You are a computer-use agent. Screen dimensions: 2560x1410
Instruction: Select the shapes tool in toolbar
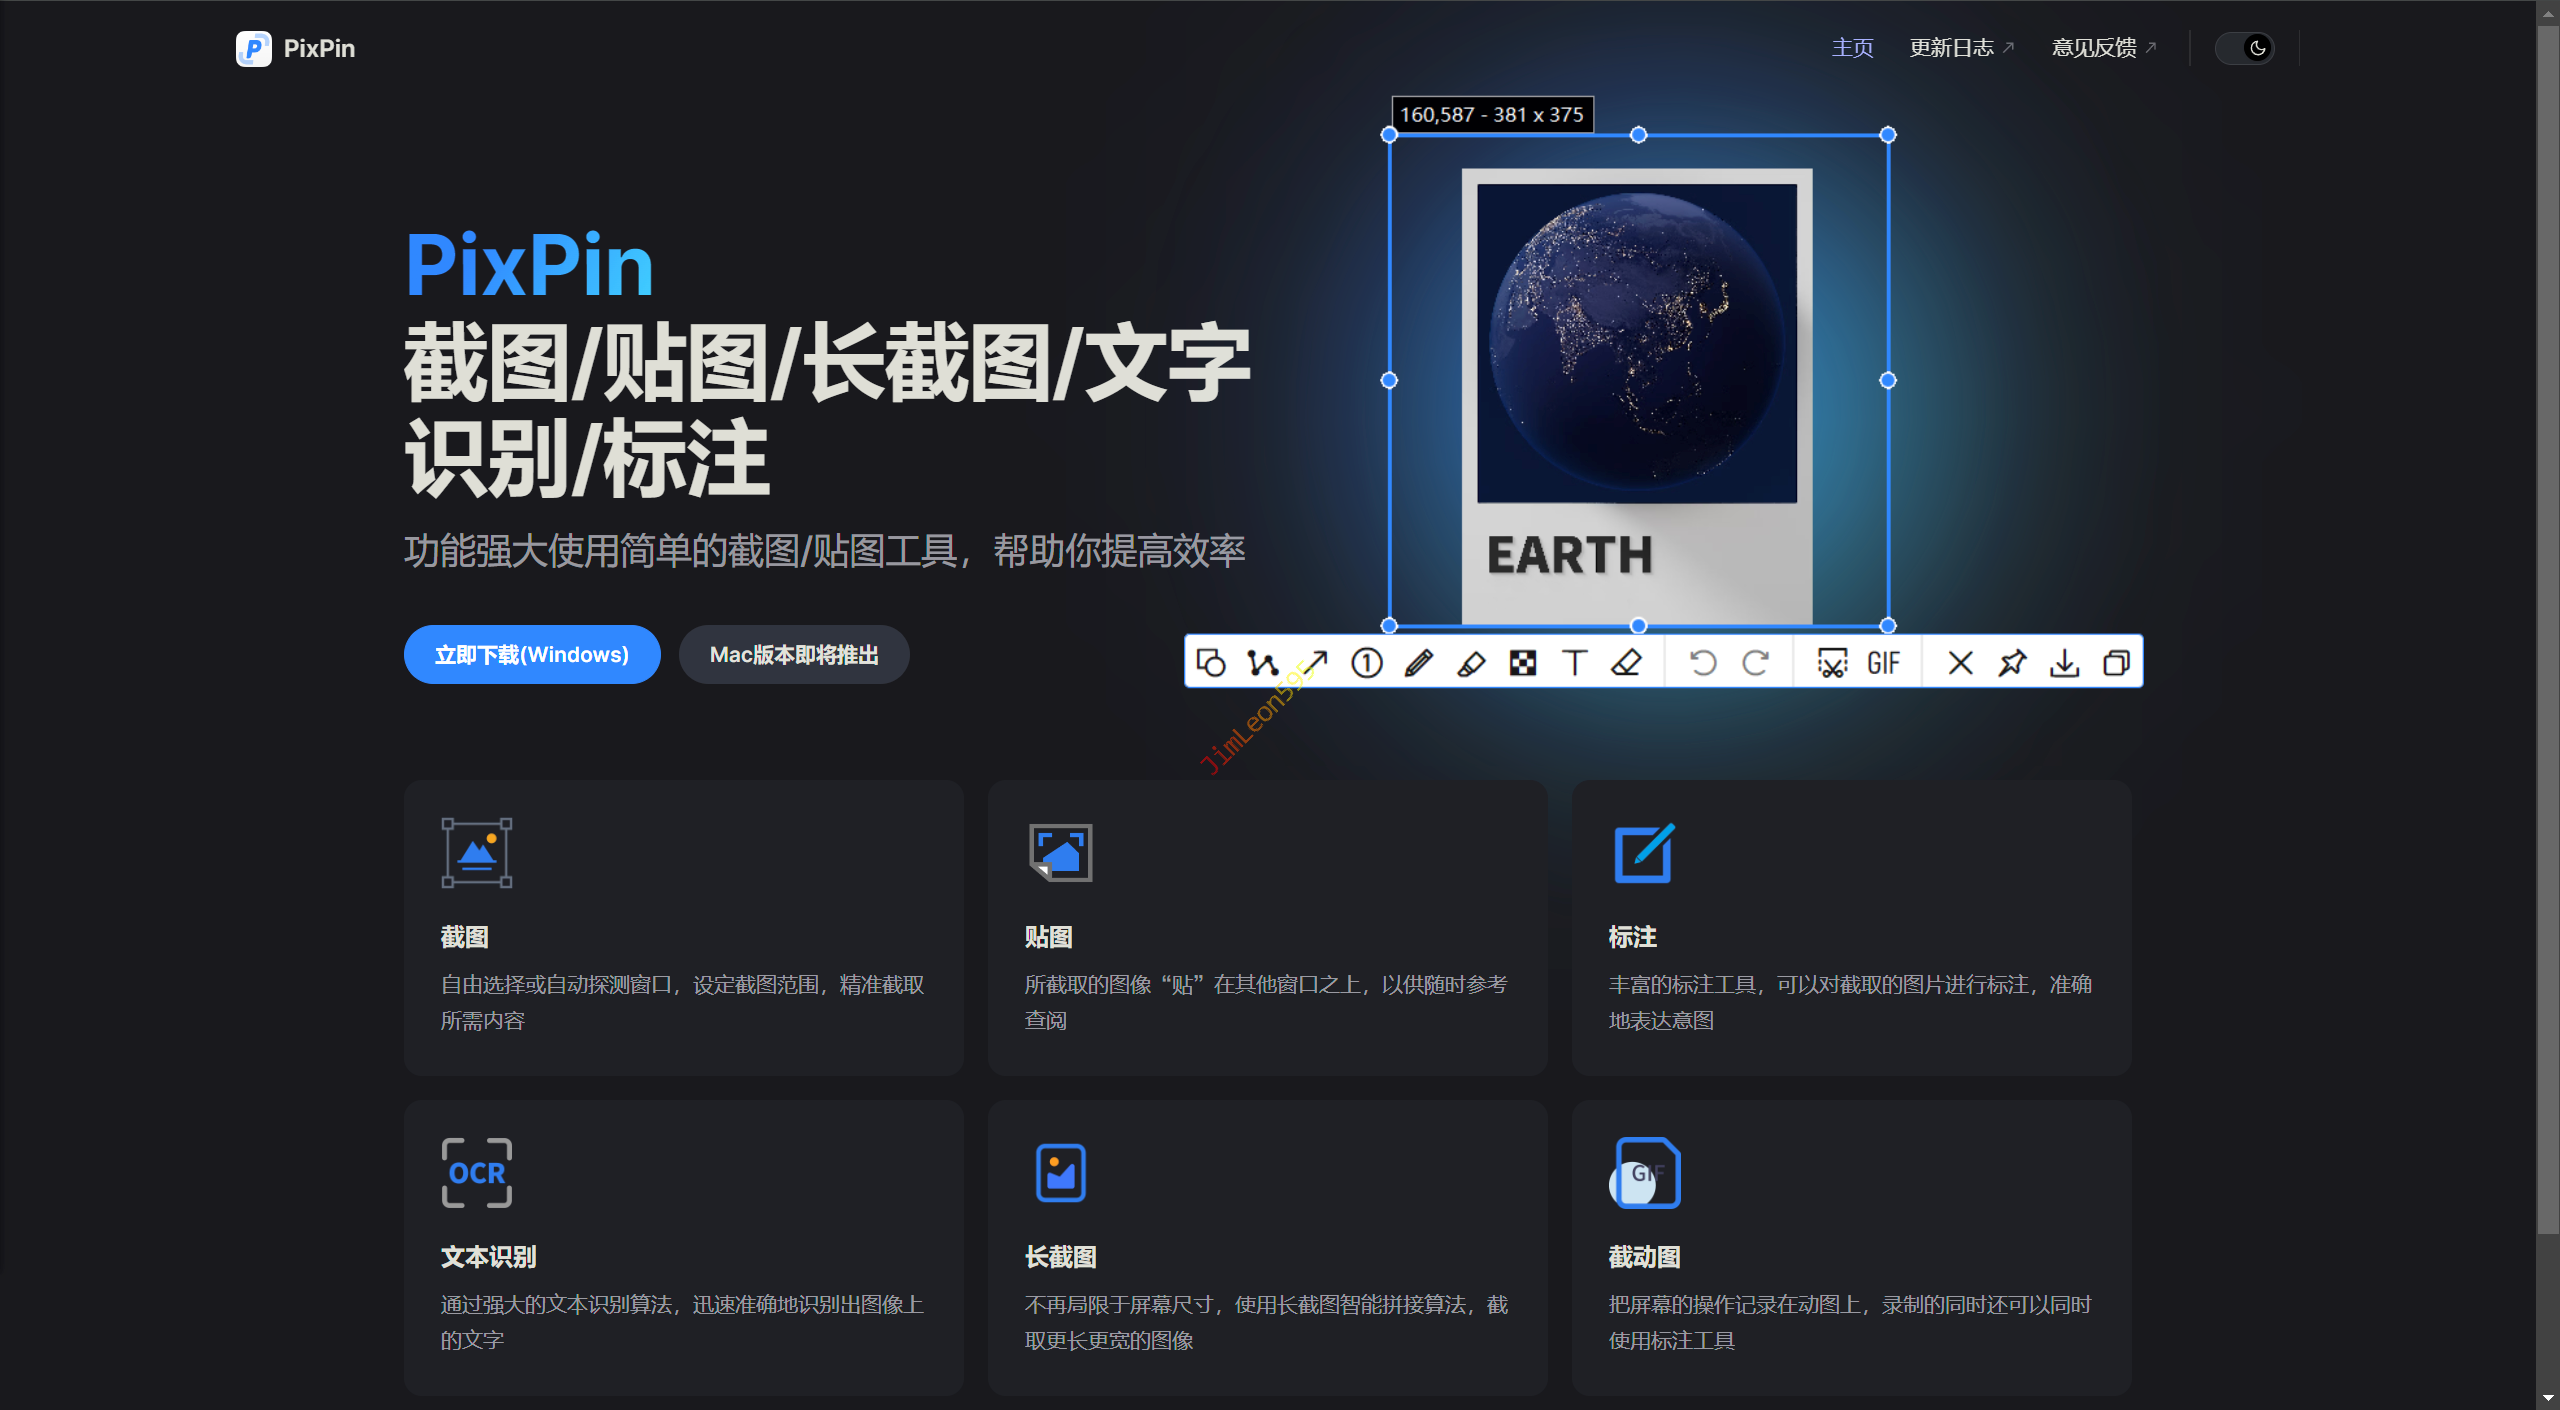(1211, 663)
